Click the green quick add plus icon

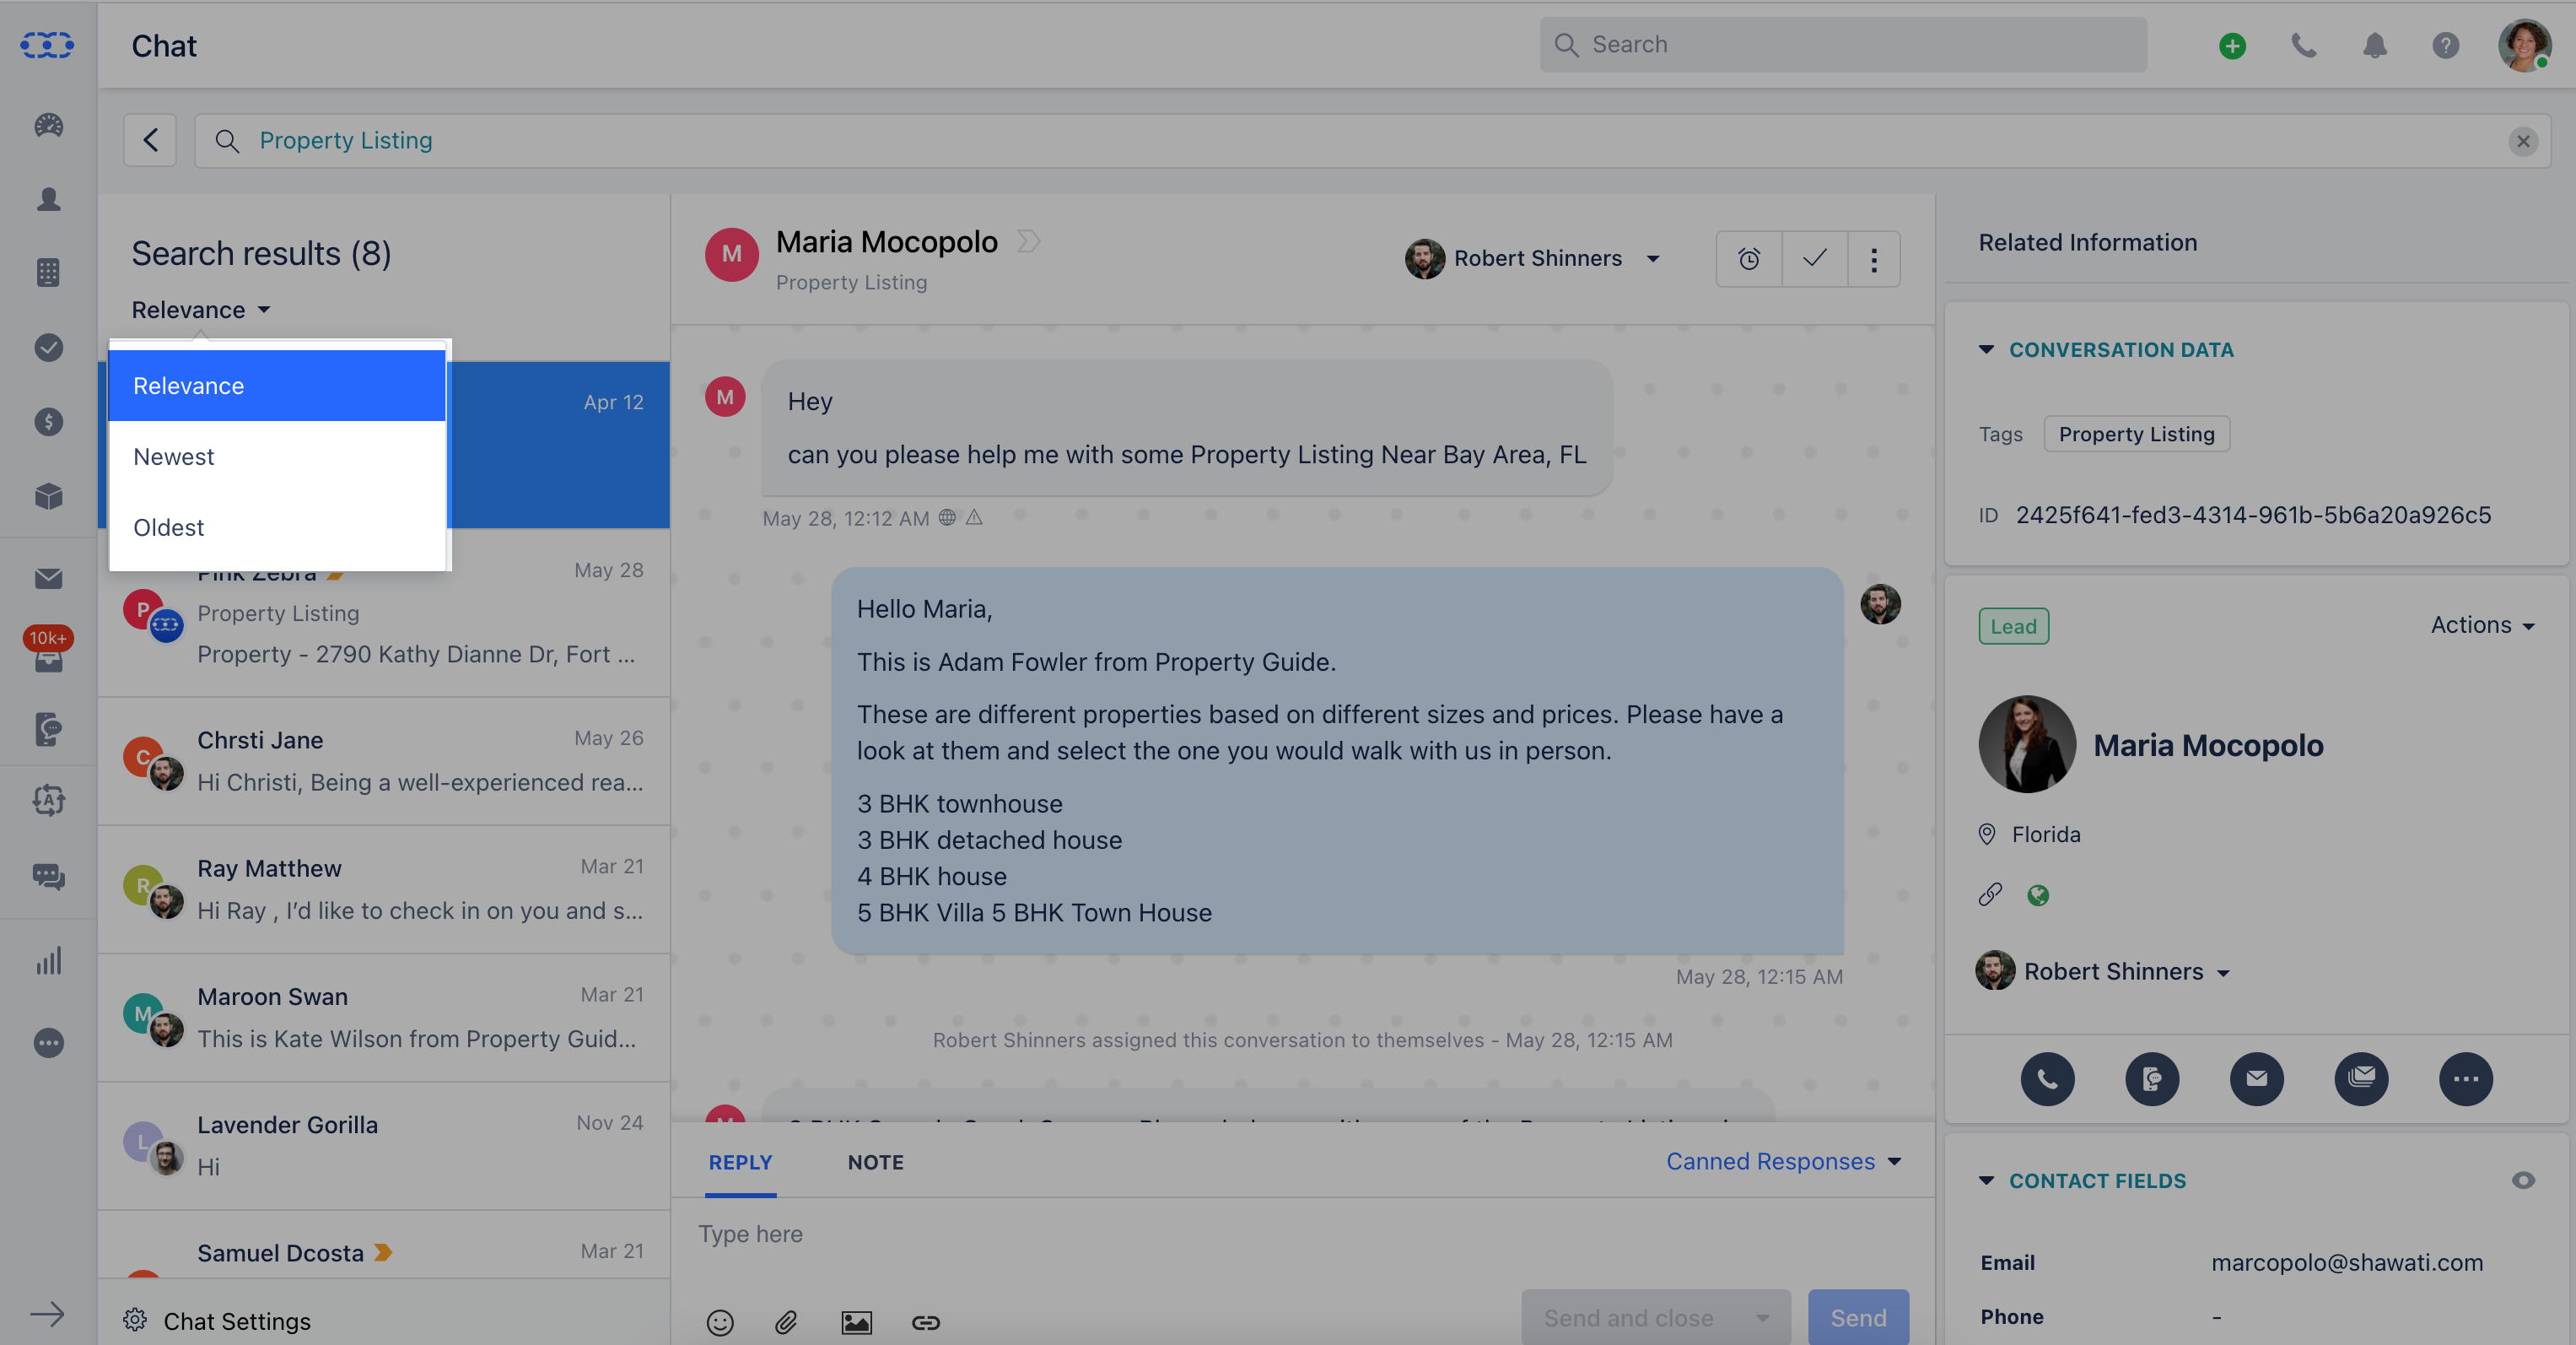click(x=2232, y=45)
